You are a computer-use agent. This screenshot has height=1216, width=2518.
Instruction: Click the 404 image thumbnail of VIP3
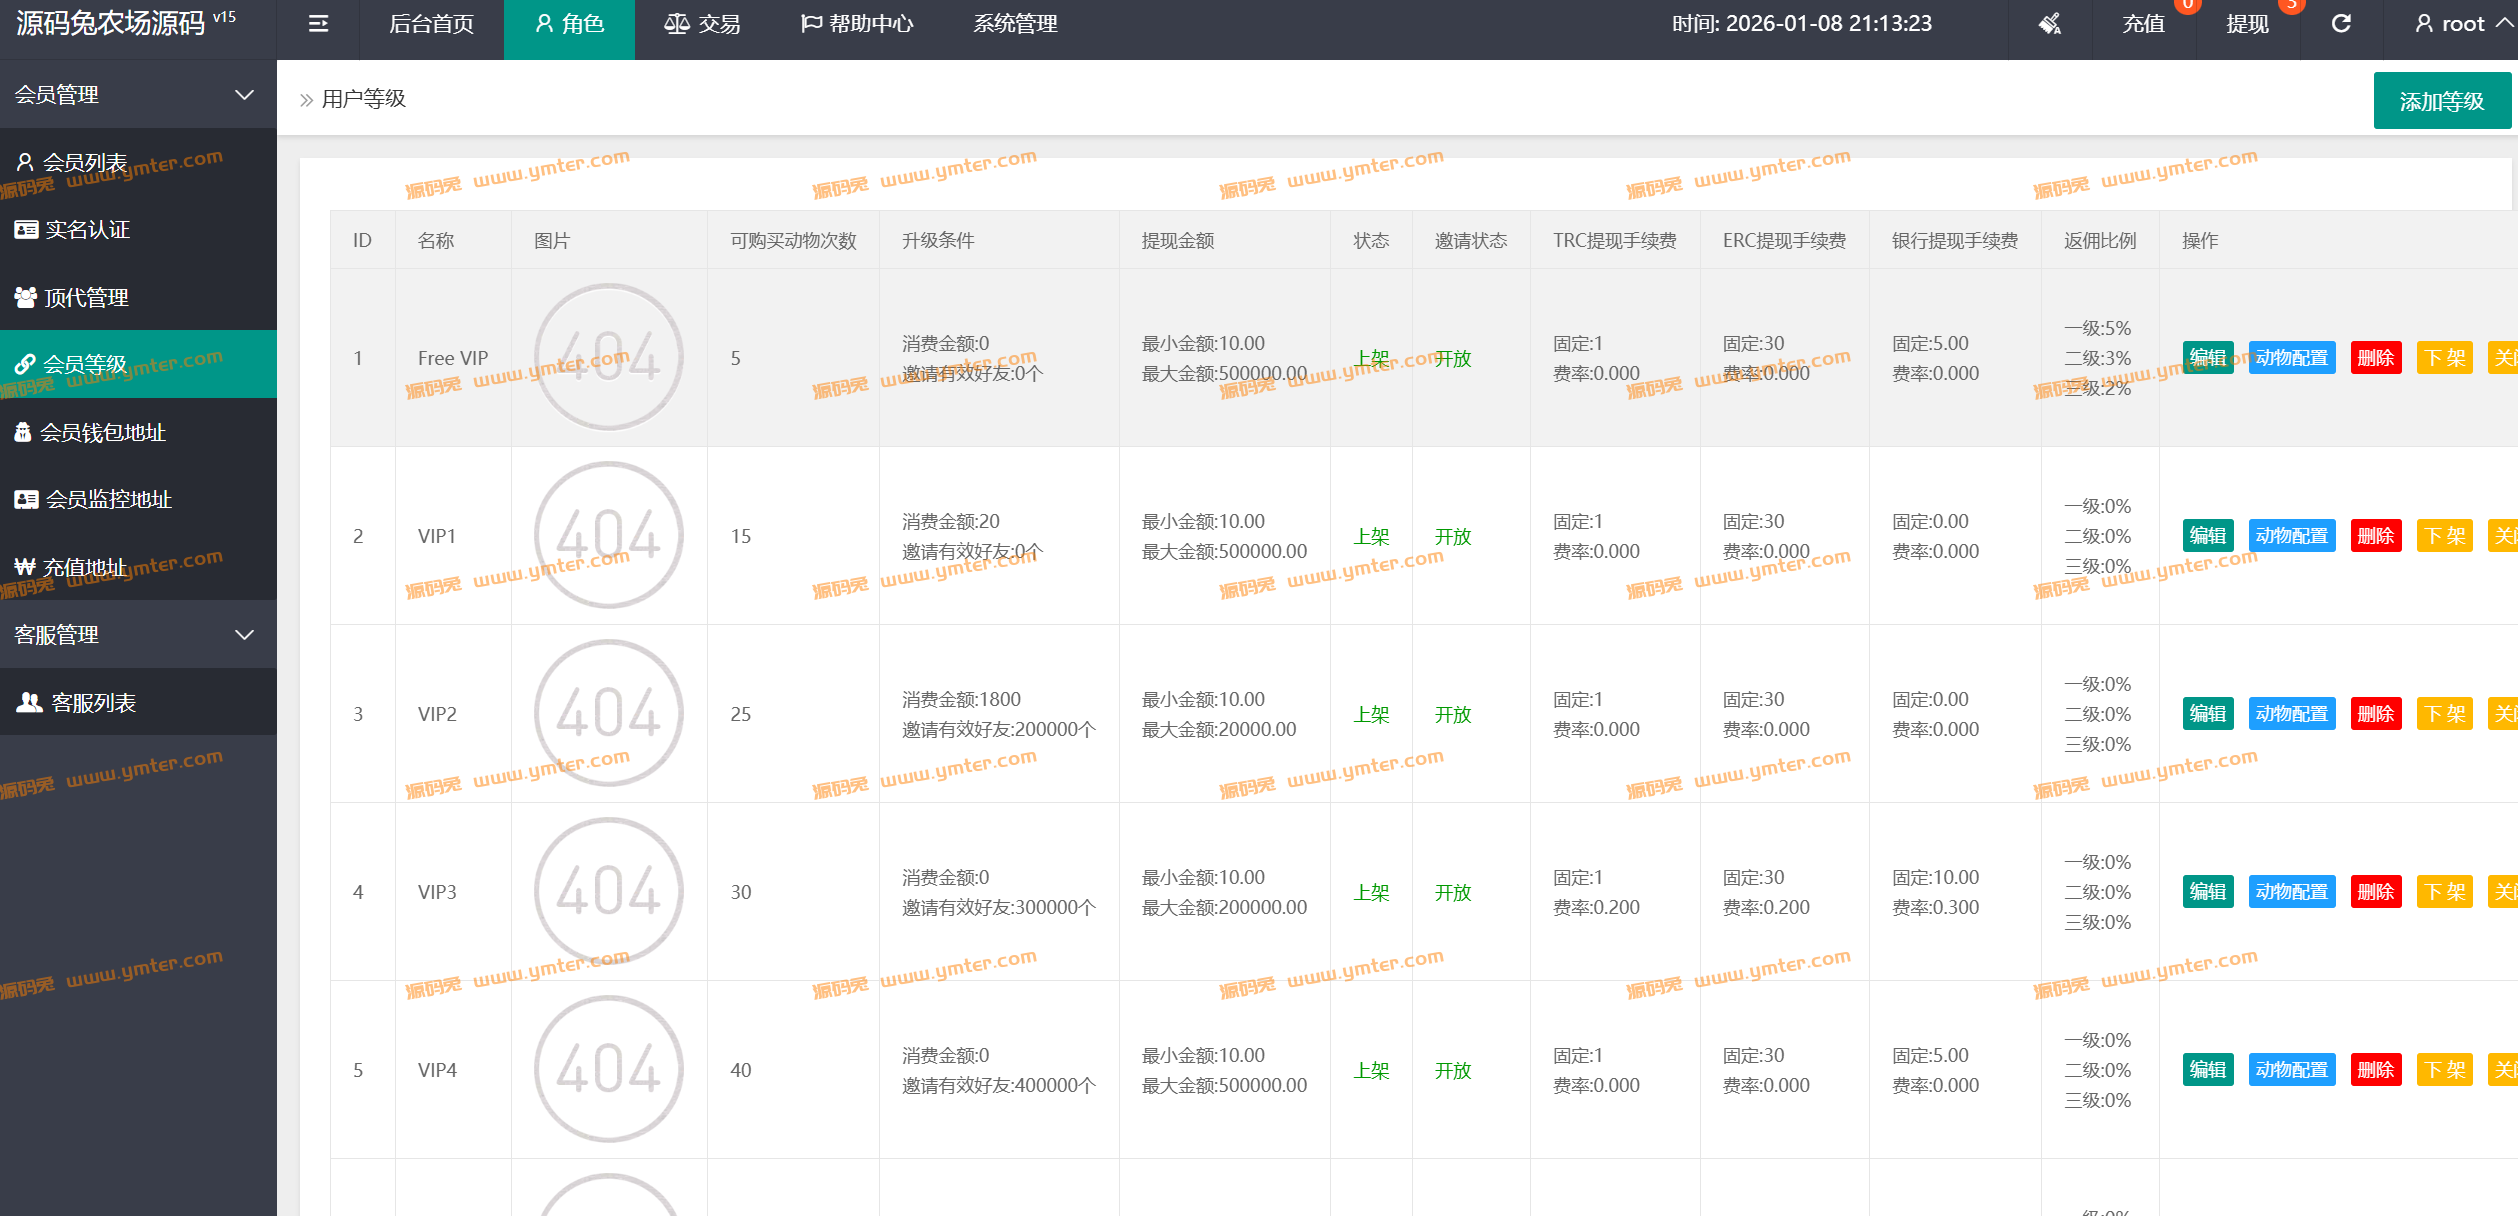tap(608, 891)
